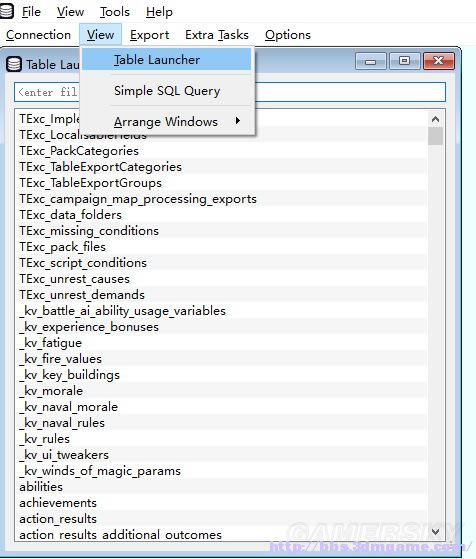Open the Extra Tasks menu
Image resolution: width=476 pixels, height=559 pixels.
click(217, 35)
